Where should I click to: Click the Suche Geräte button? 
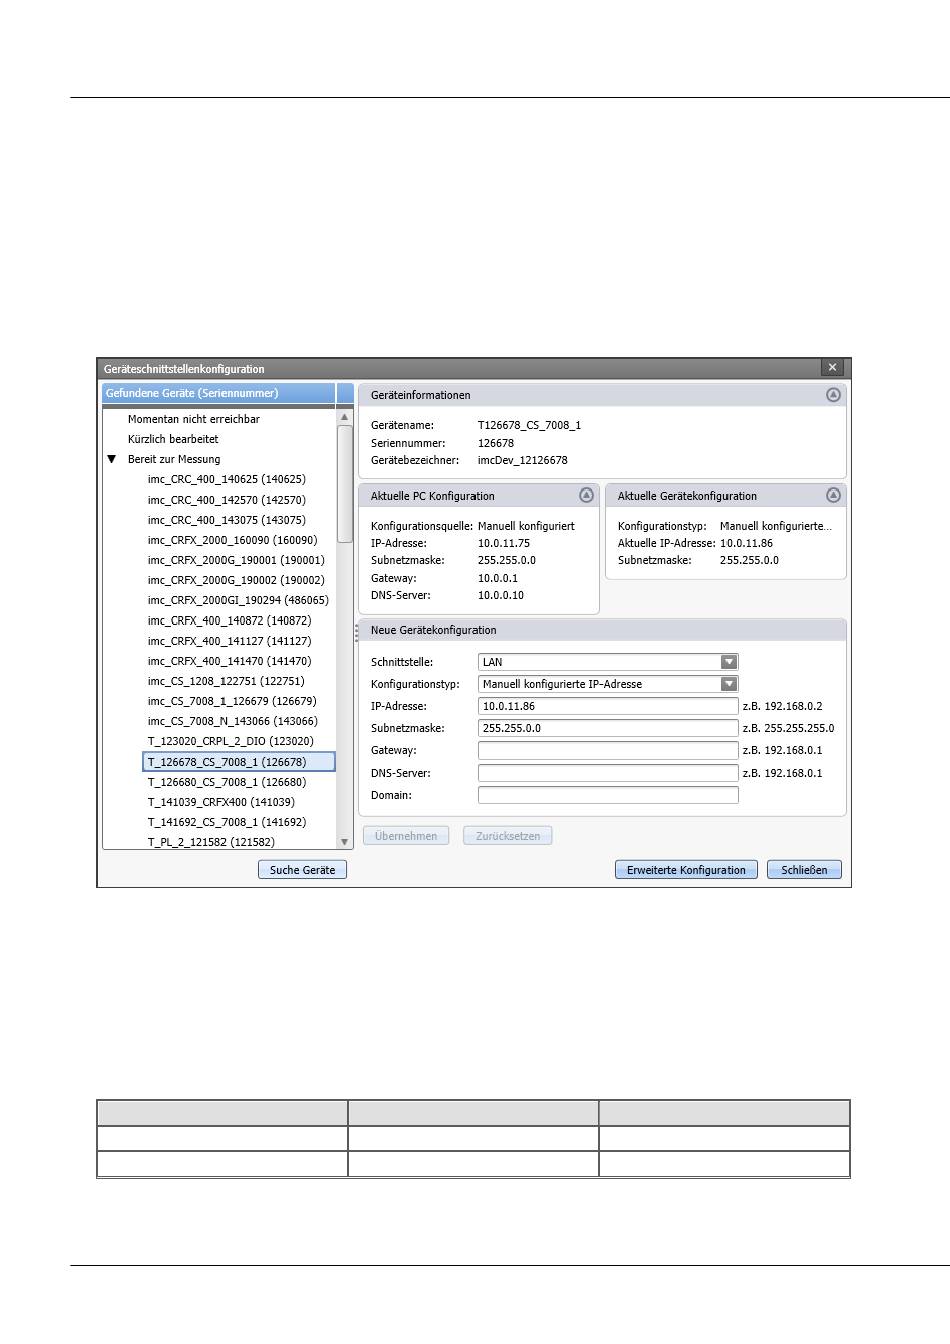coord(303,870)
